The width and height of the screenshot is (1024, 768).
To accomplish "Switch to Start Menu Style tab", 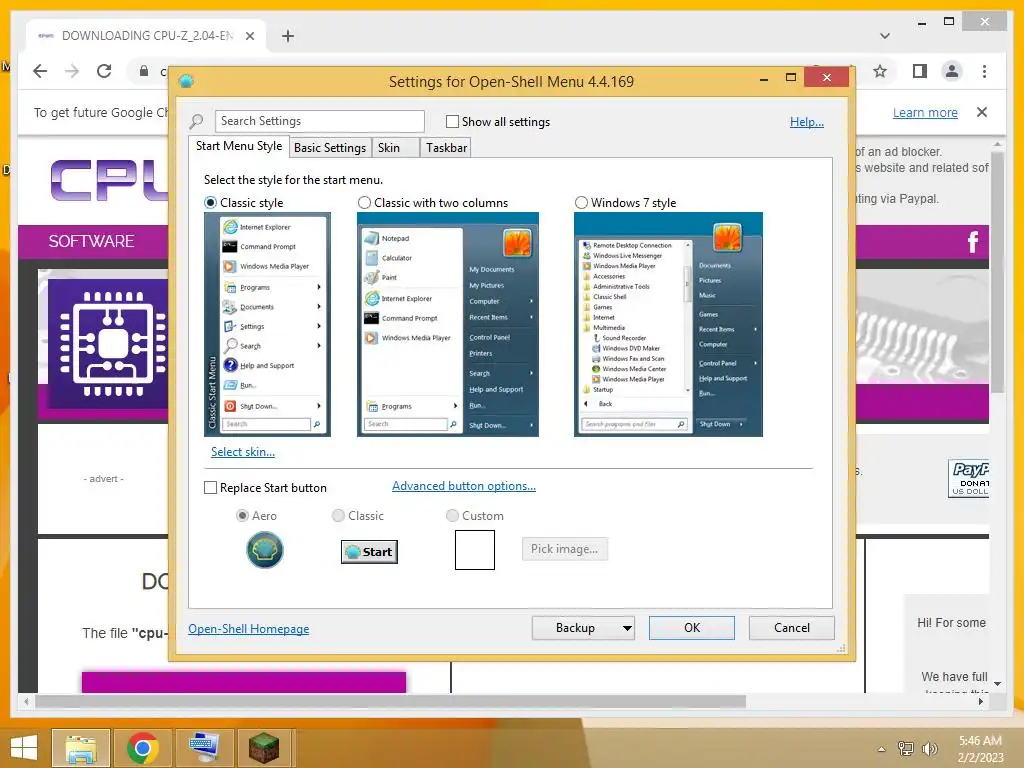I will click(x=239, y=146).
